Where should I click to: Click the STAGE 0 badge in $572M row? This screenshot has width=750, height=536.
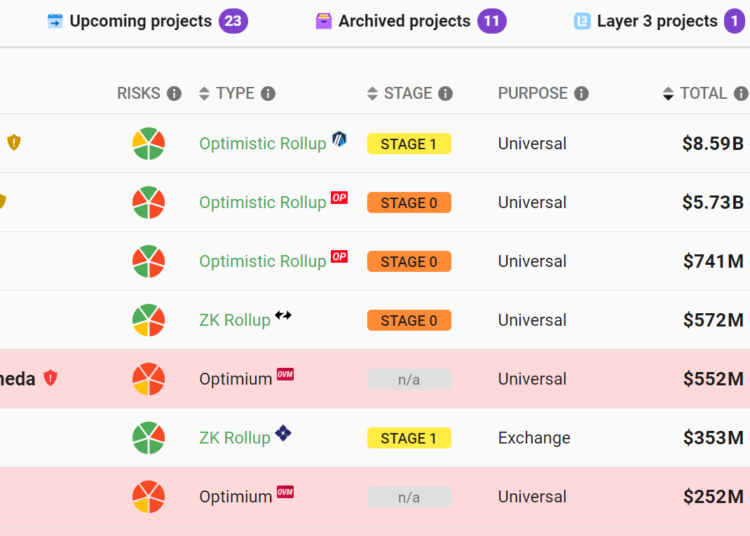point(409,321)
